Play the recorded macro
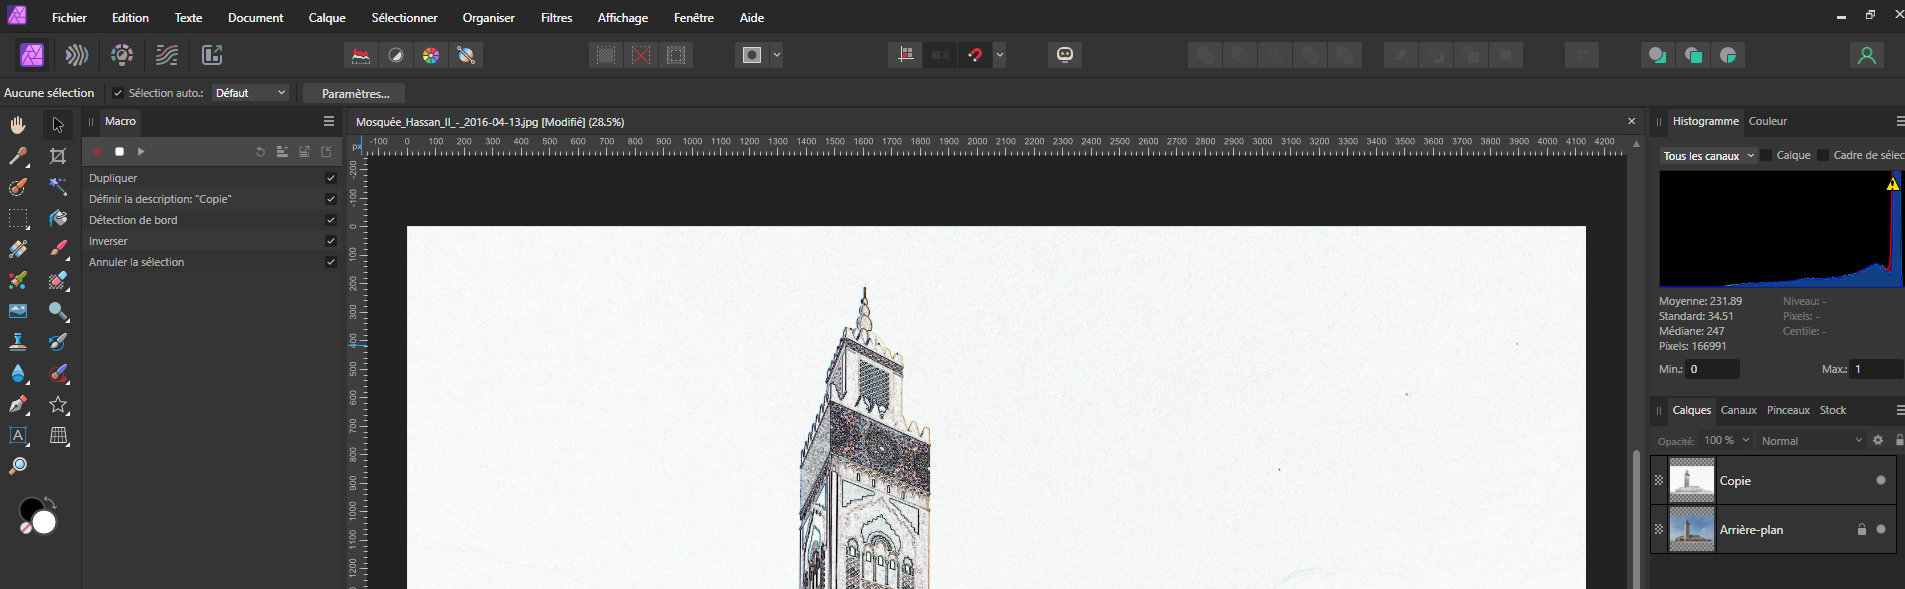The width and height of the screenshot is (1905, 589). 141,152
